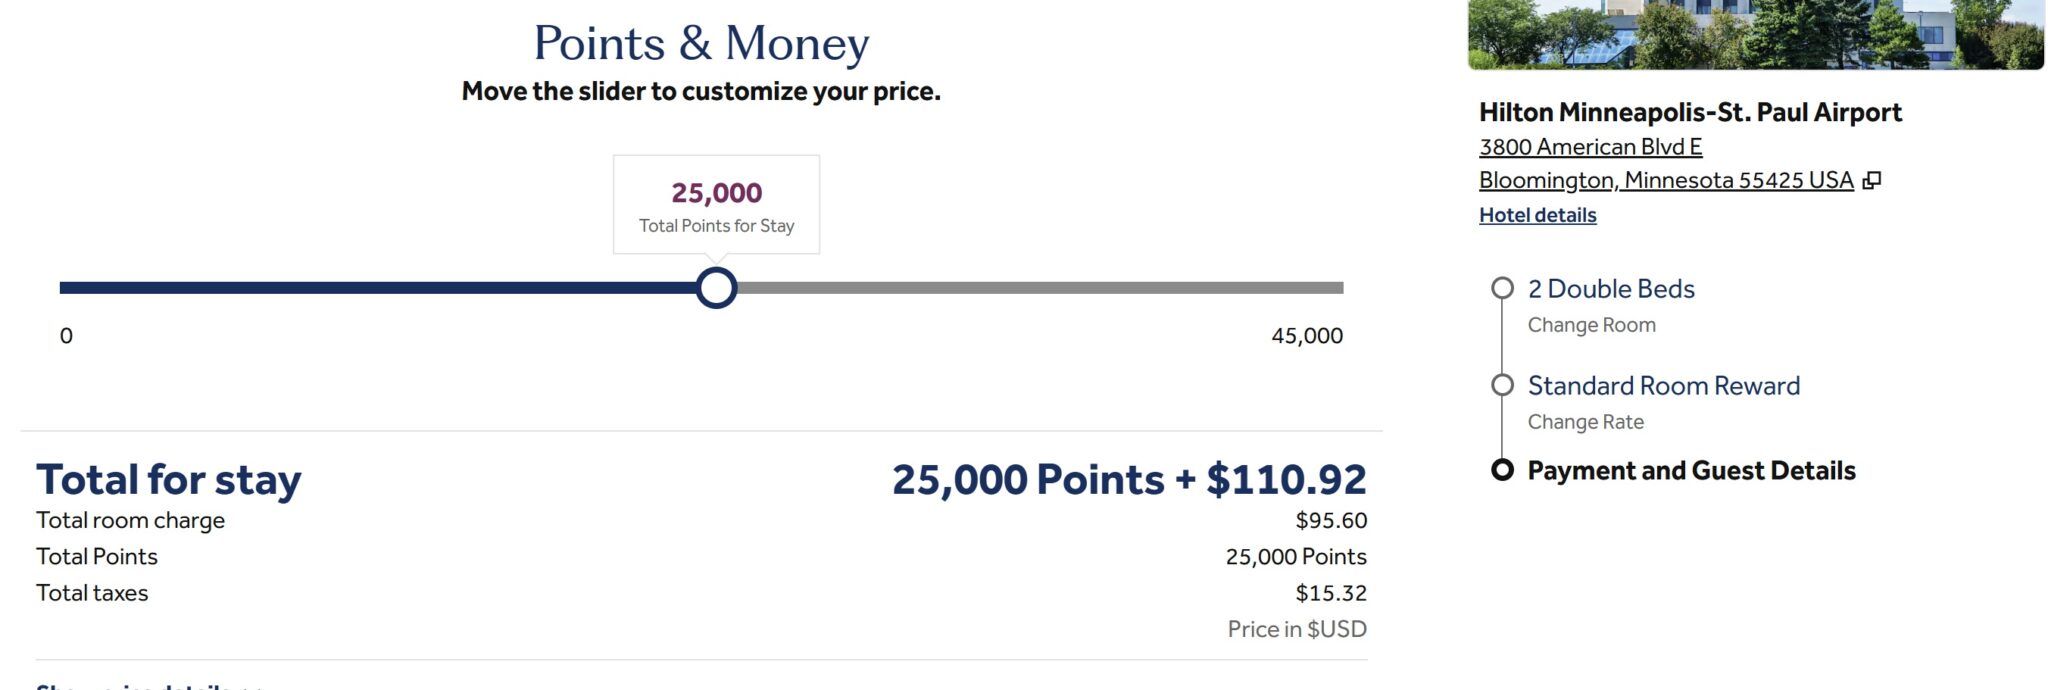Lower points by clicking the blue slider track

click(378, 288)
